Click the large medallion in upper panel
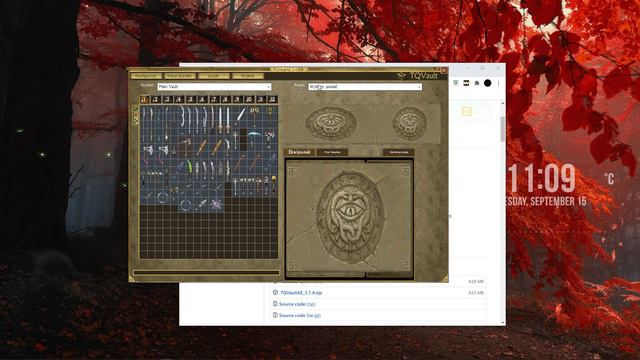640x360 pixels. (331, 123)
